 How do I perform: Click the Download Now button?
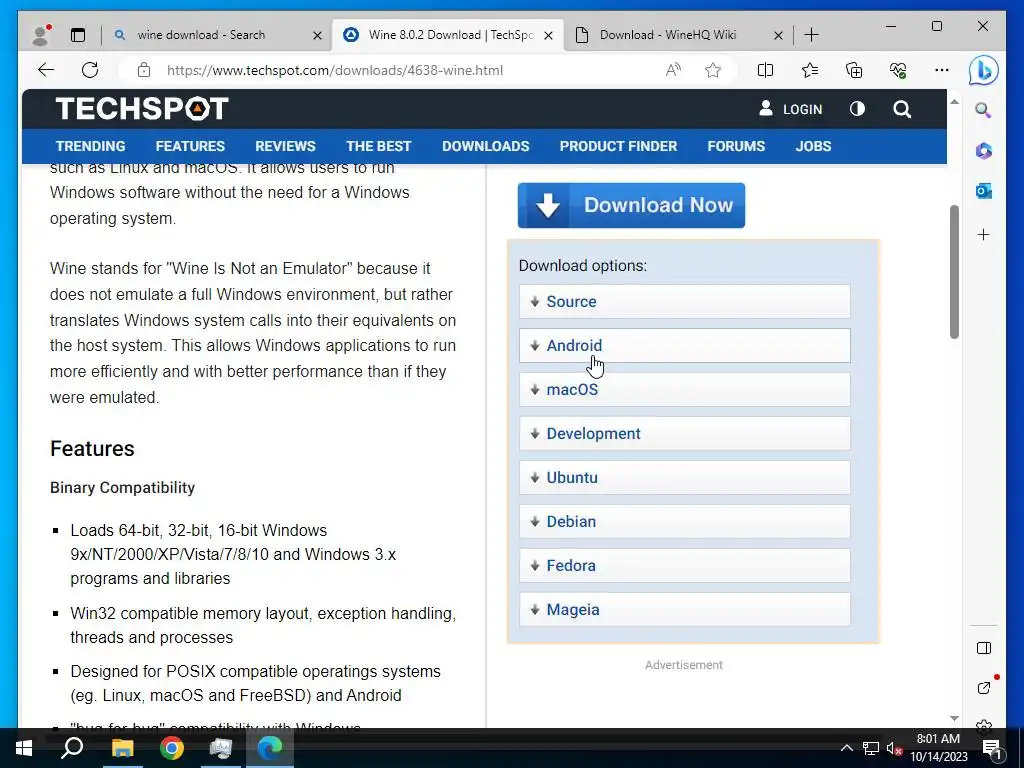632,206
